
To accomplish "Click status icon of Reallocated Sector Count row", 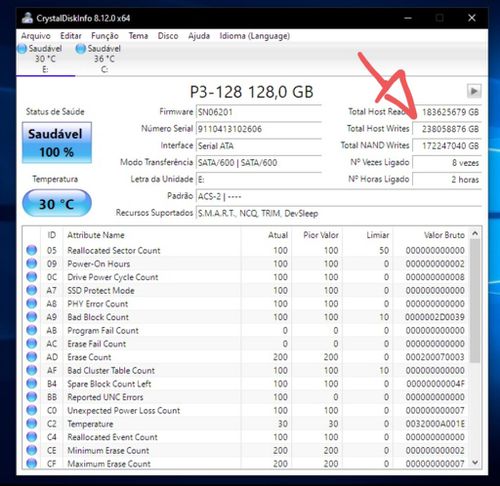I will point(31,250).
